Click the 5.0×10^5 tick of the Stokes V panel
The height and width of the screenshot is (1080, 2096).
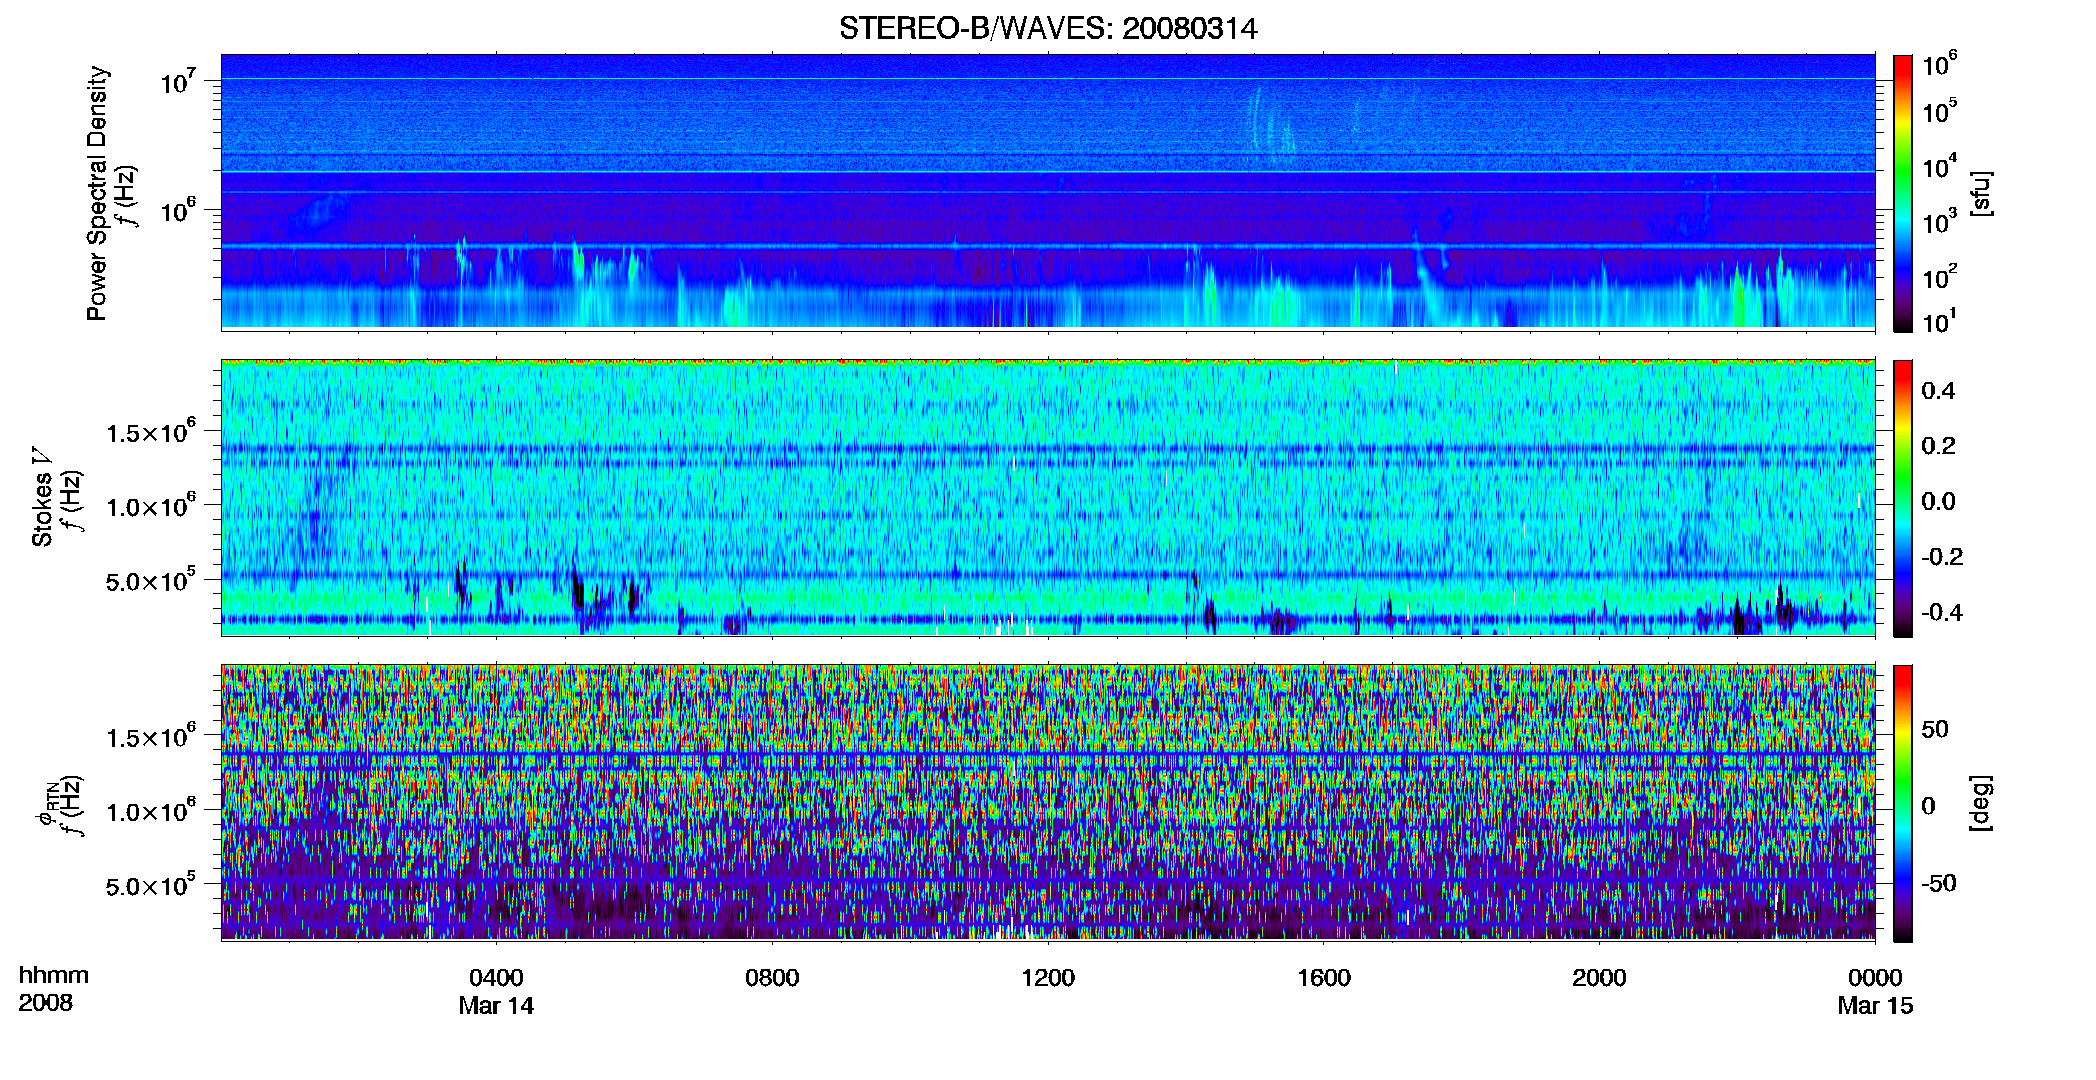pos(152,581)
